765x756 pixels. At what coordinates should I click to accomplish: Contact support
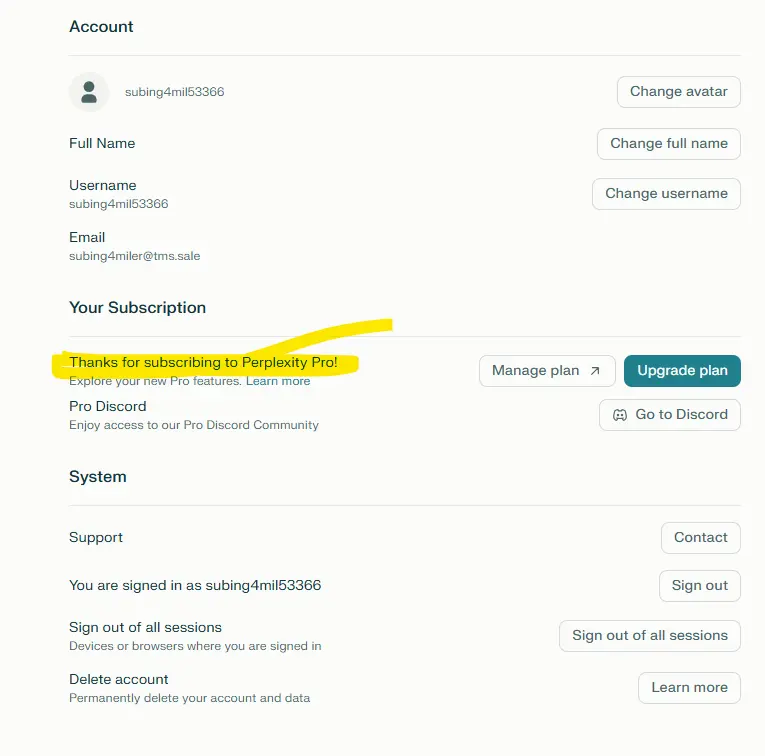coord(701,538)
